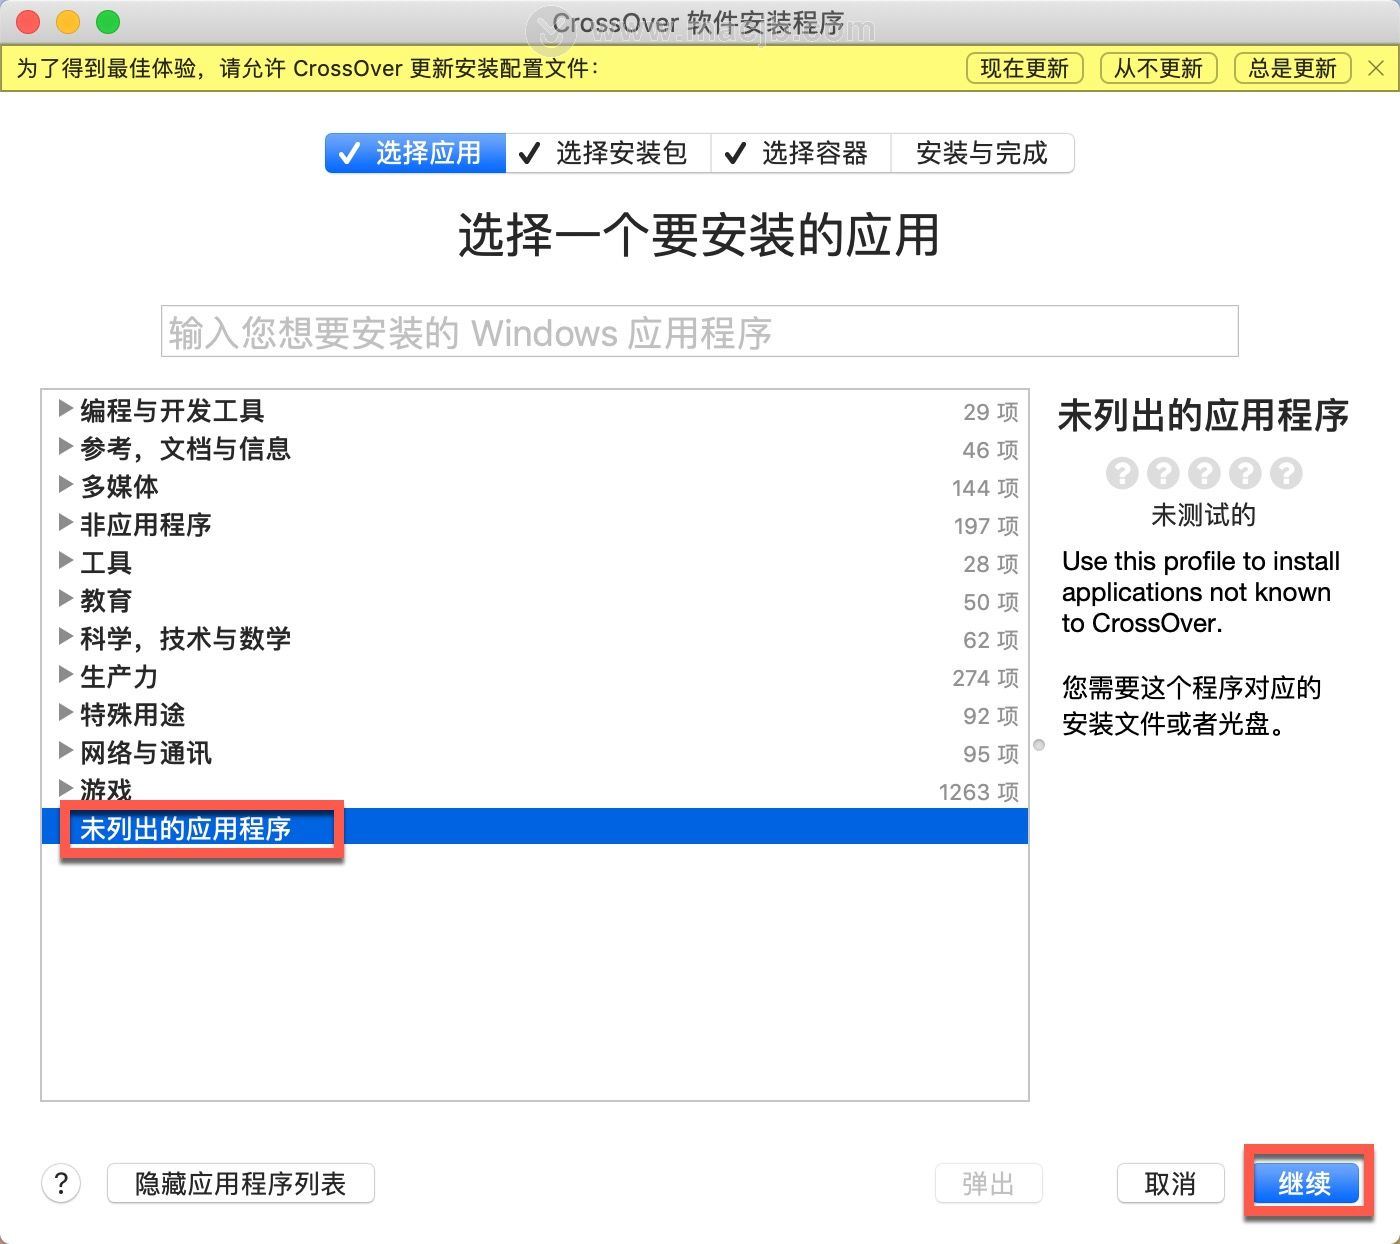
Task: Click the 取消 button
Action: tap(1170, 1184)
